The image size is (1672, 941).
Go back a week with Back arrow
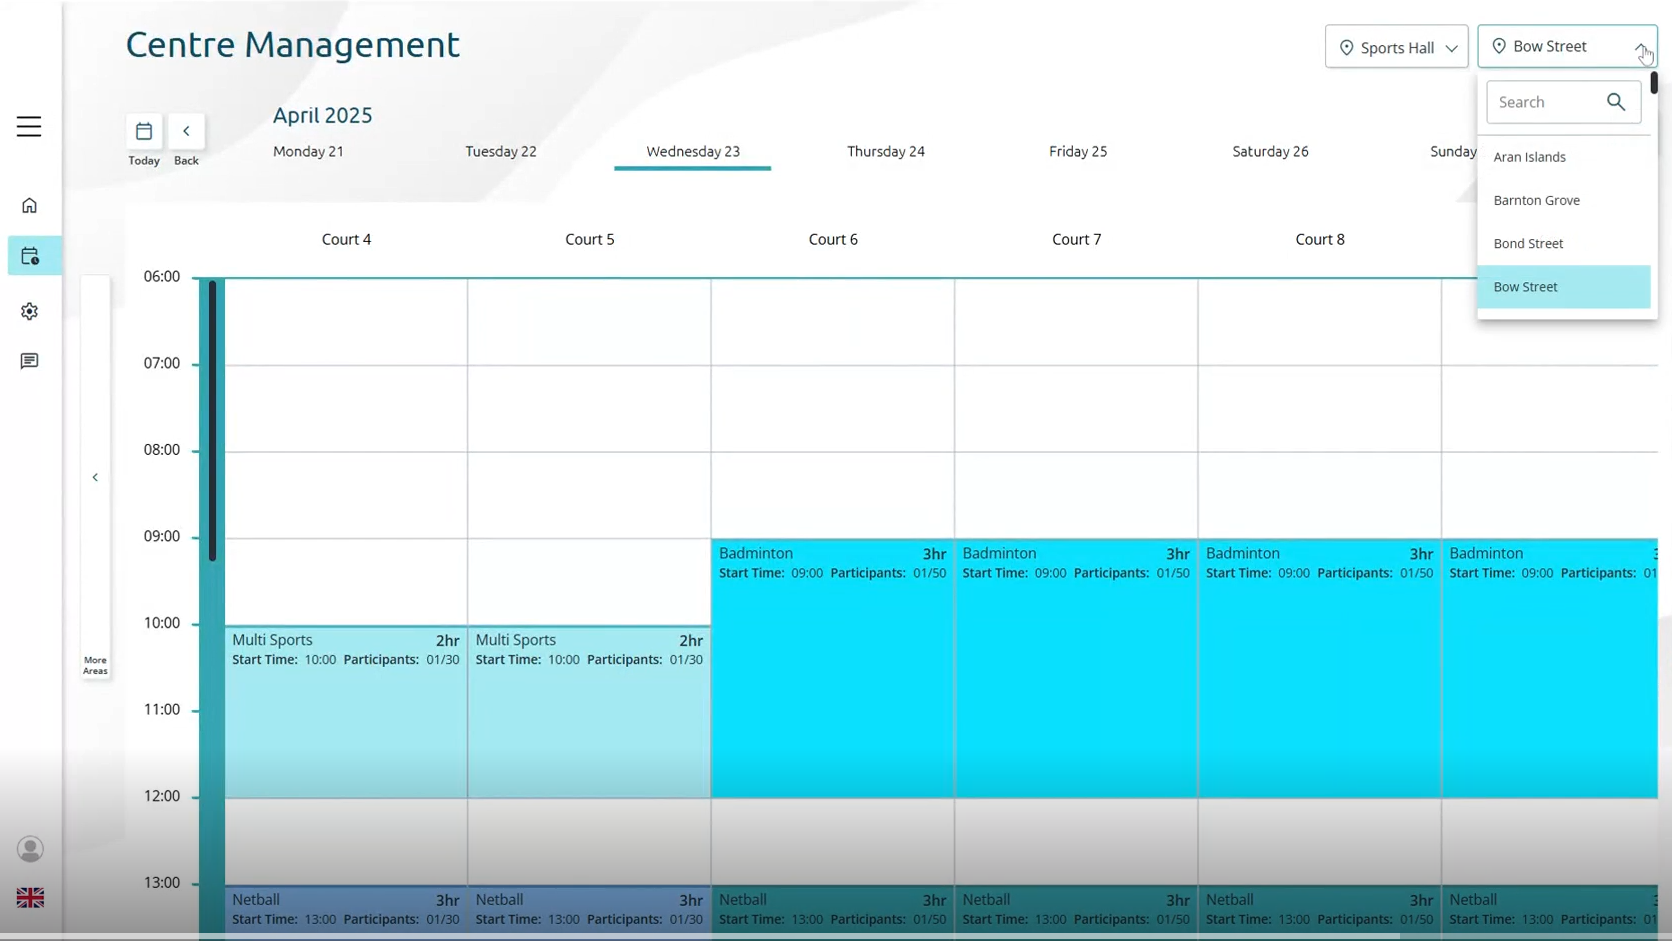[x=186, y=131]
